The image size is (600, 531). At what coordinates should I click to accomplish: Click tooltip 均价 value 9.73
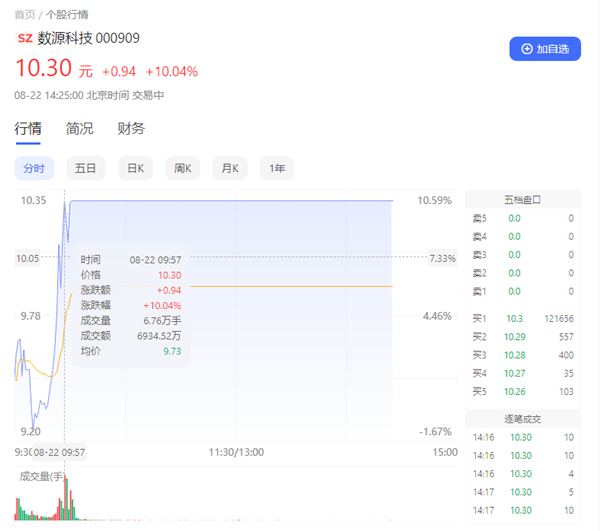tap(172, 351)
